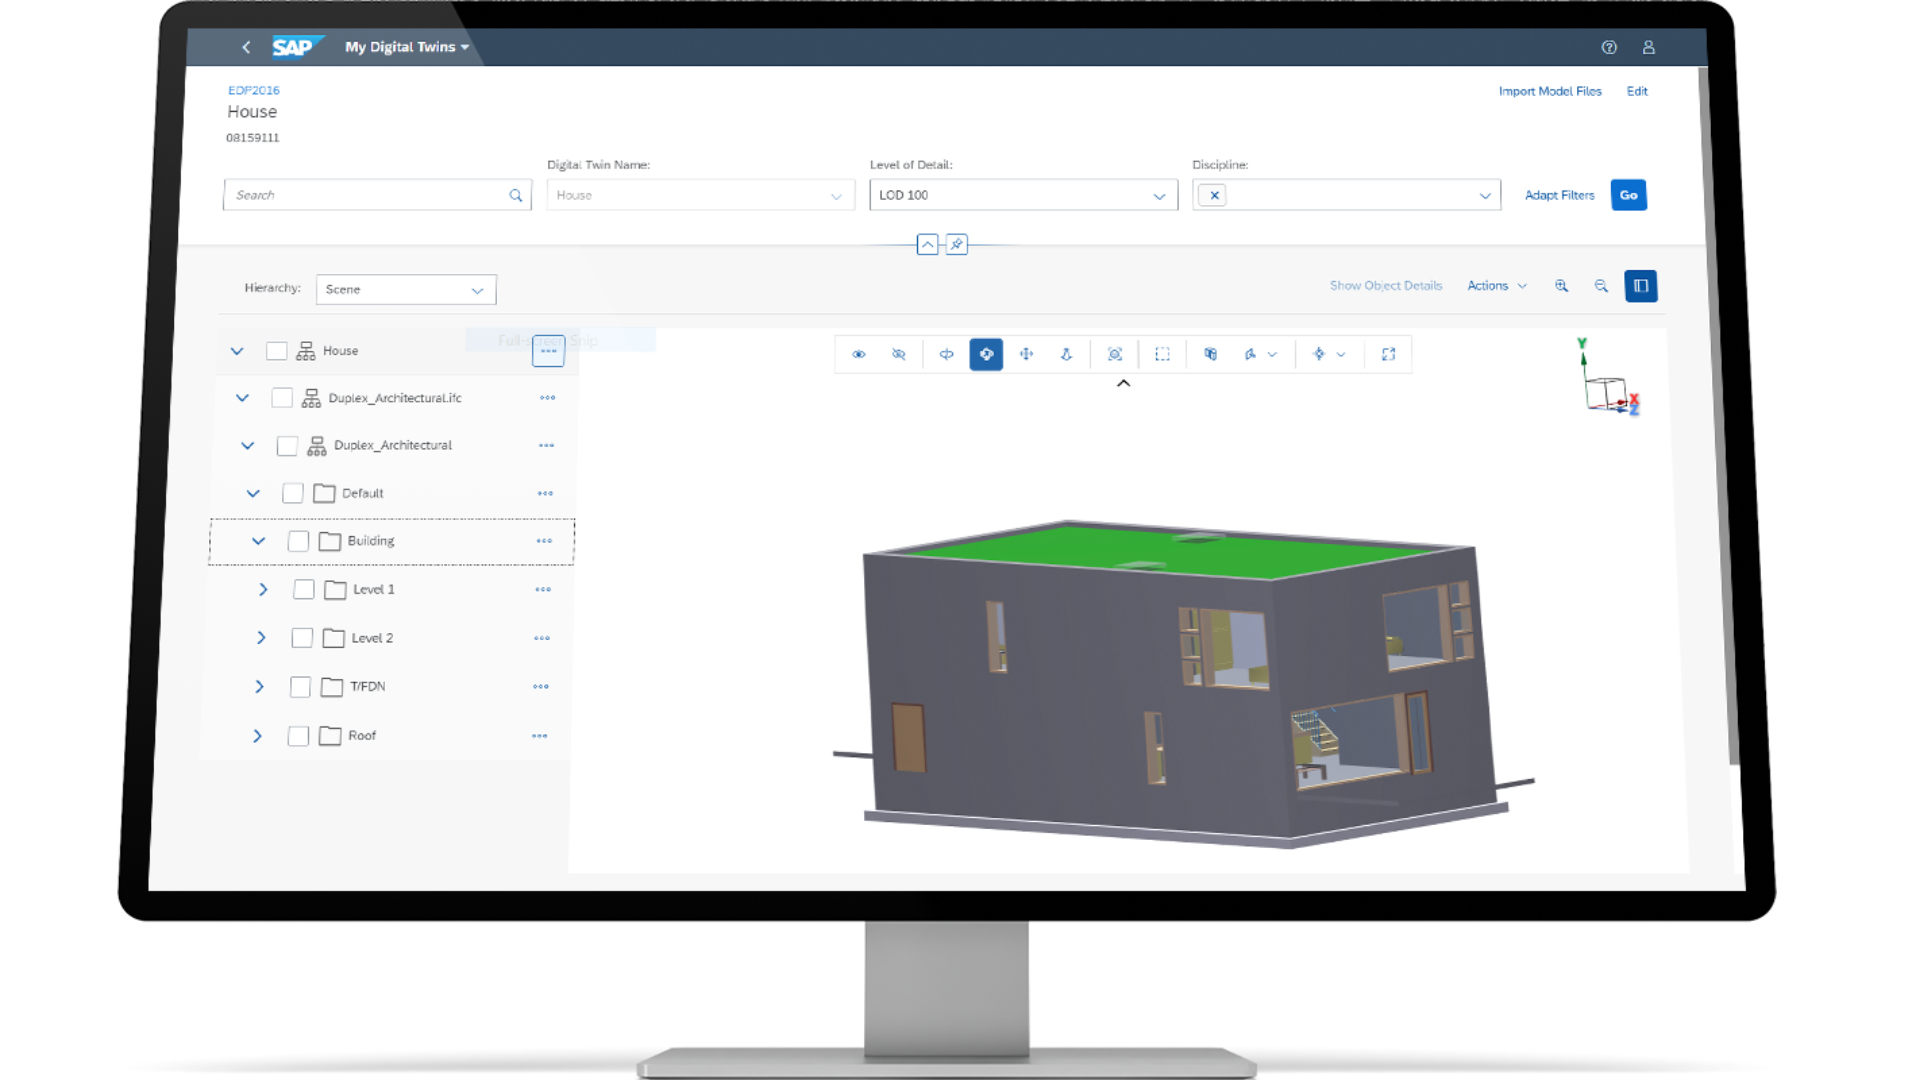Open the Actions menu
Screen dimensions: 1920x1080
point(1496,286)
